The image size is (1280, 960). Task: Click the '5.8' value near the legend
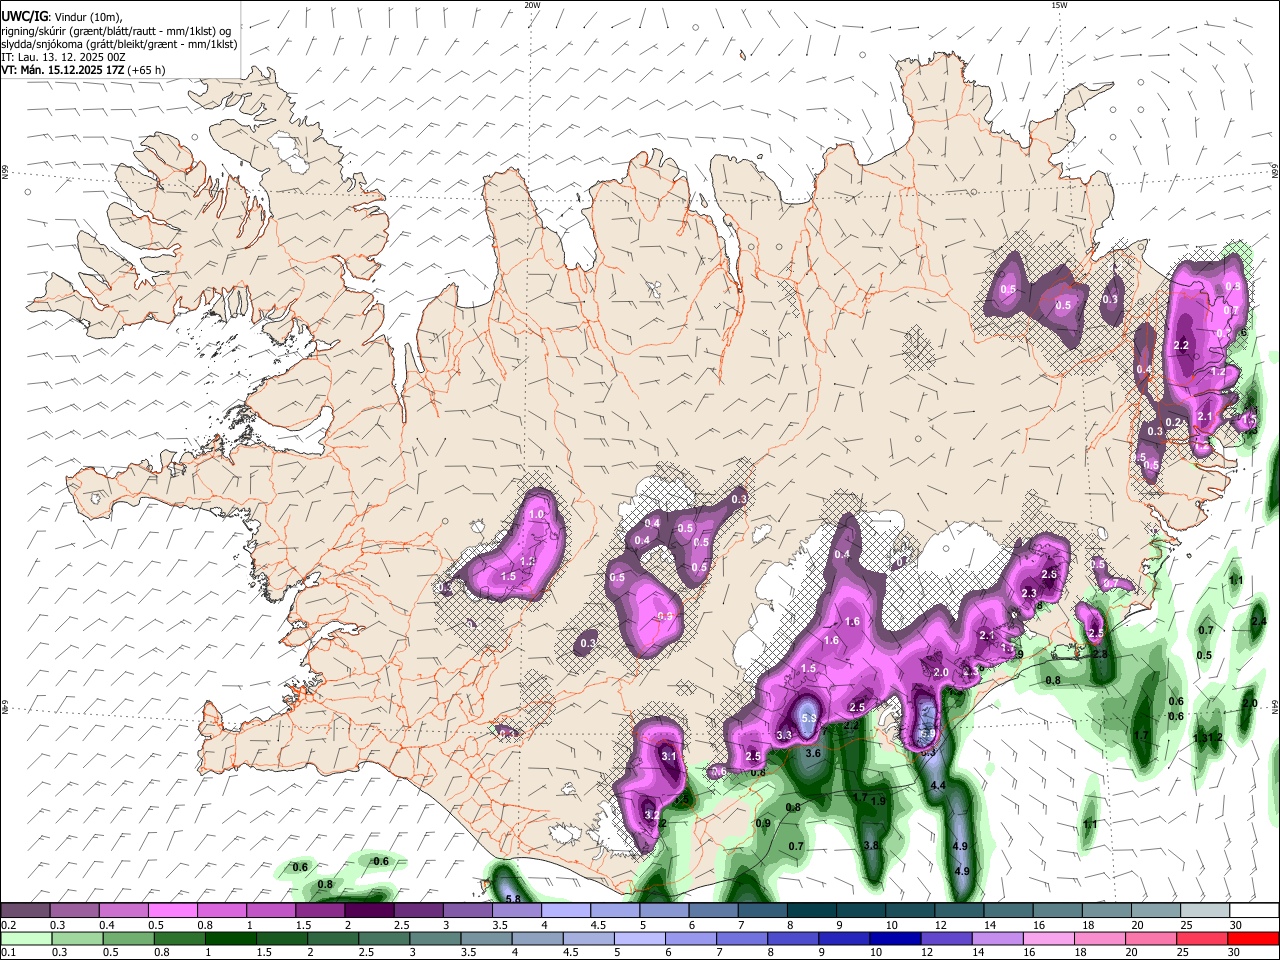point(514,899)
